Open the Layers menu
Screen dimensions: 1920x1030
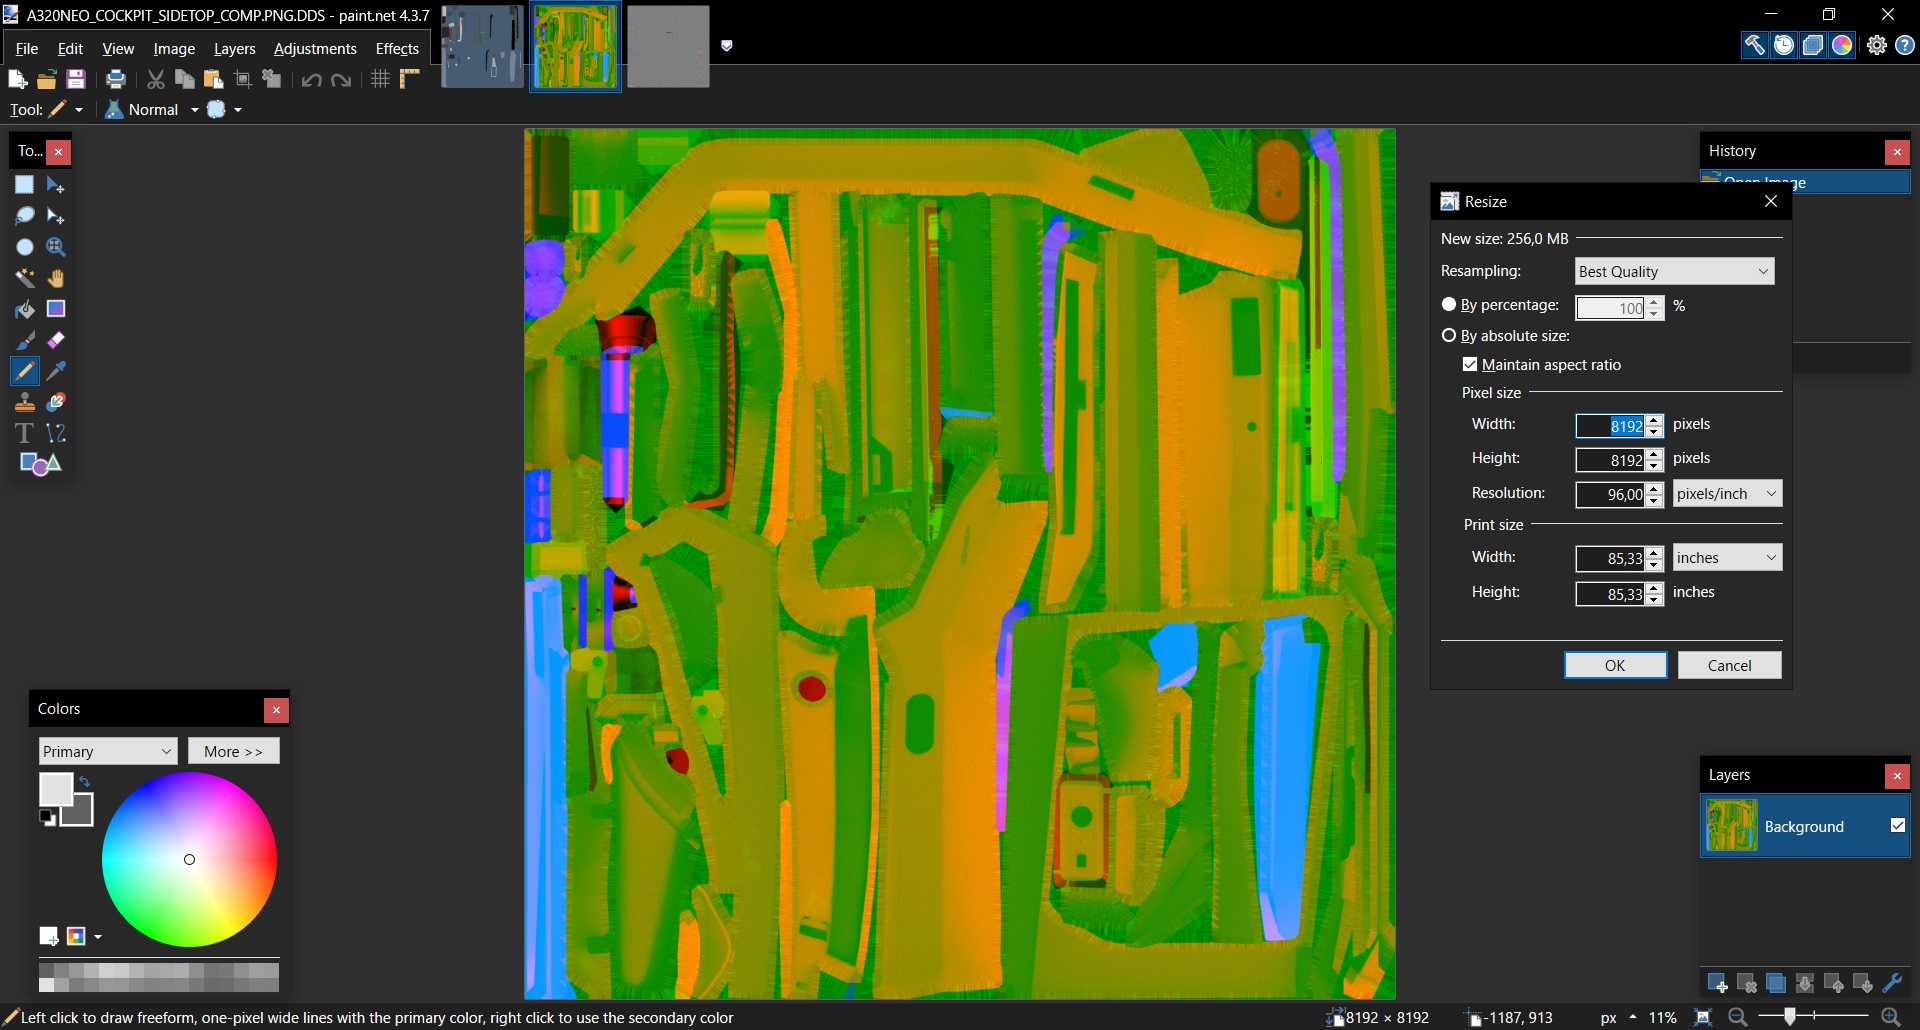(235, 48)
